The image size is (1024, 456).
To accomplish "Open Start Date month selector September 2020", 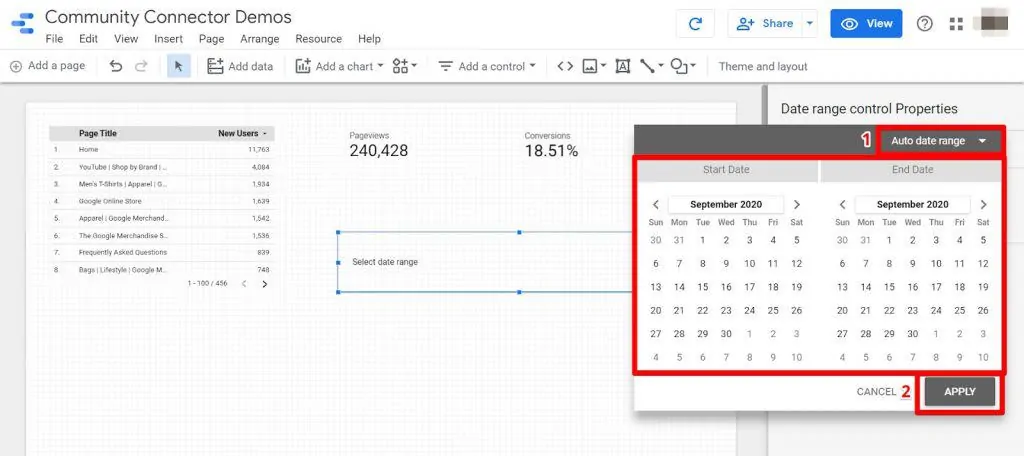I will [x=726, y=204].
